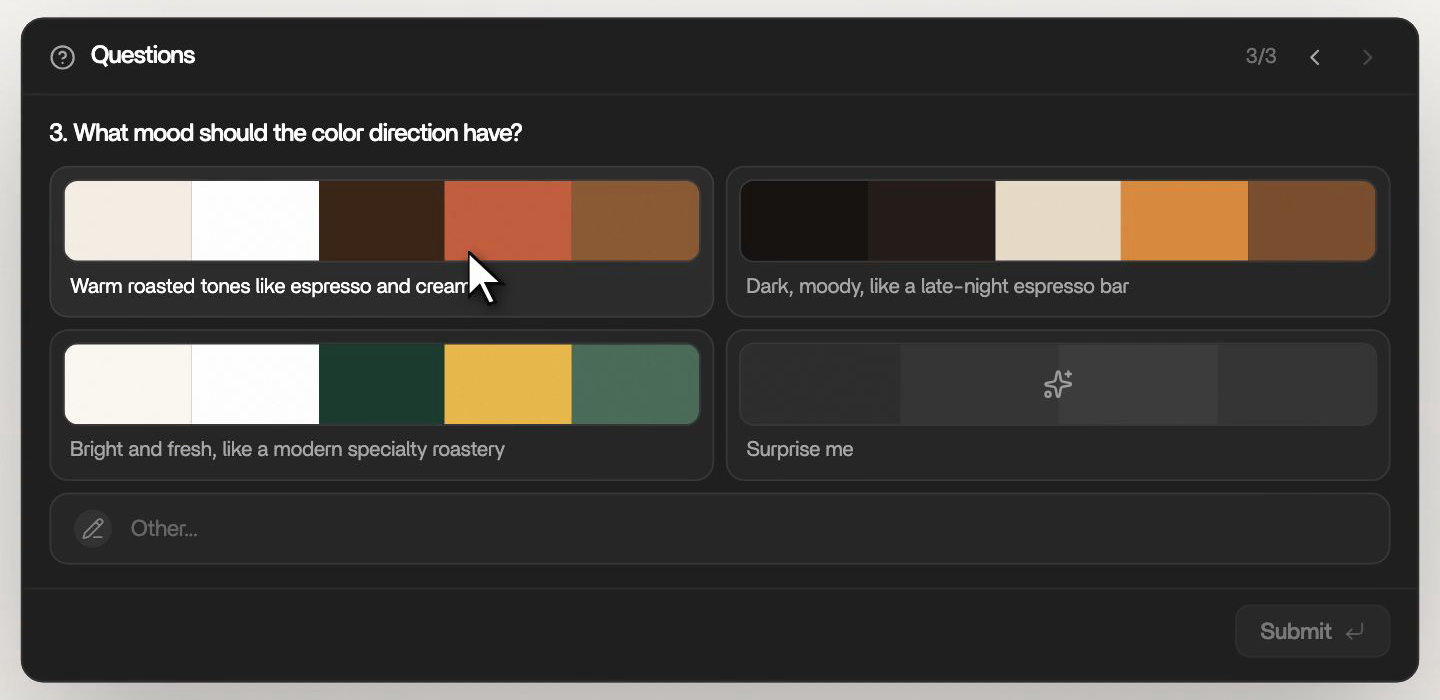The height and width of the screenshot is (700, 1440).
Task: Click the terracotta orange swatch in warm palette
Action: pyautogui.click(x=508, y=221)
